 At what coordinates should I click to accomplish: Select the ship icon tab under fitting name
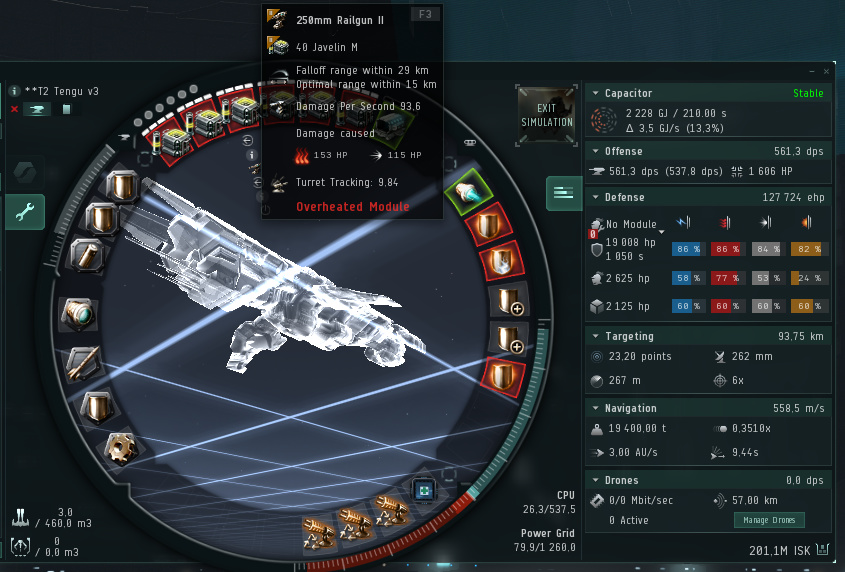pos(37,109)
